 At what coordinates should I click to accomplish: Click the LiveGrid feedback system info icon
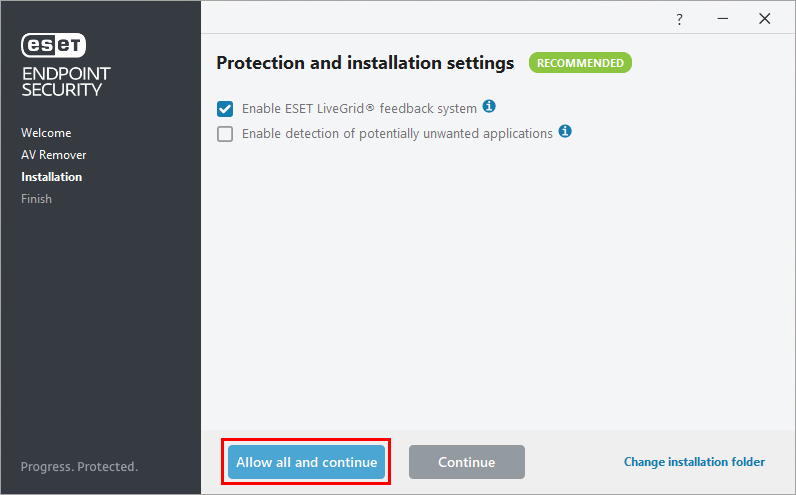point(489,106)
